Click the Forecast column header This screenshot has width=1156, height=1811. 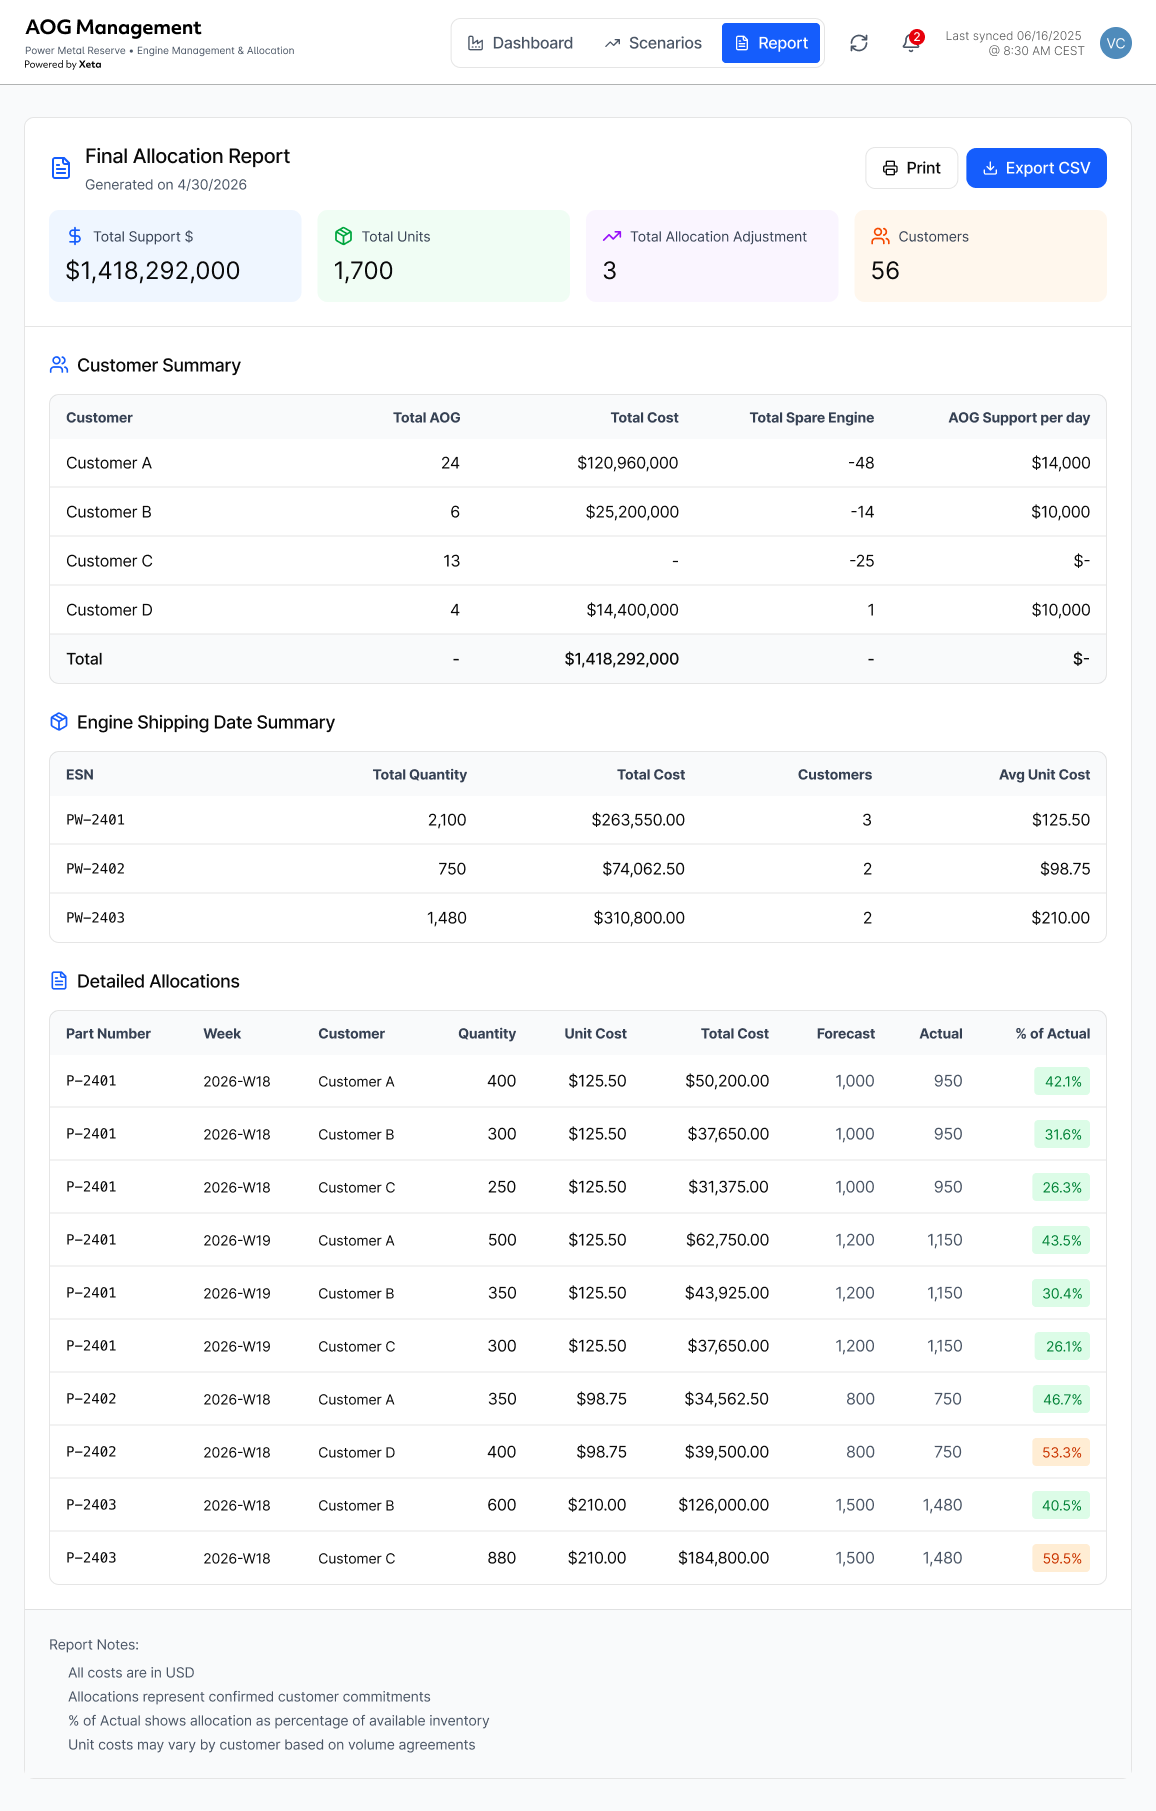845,1034
